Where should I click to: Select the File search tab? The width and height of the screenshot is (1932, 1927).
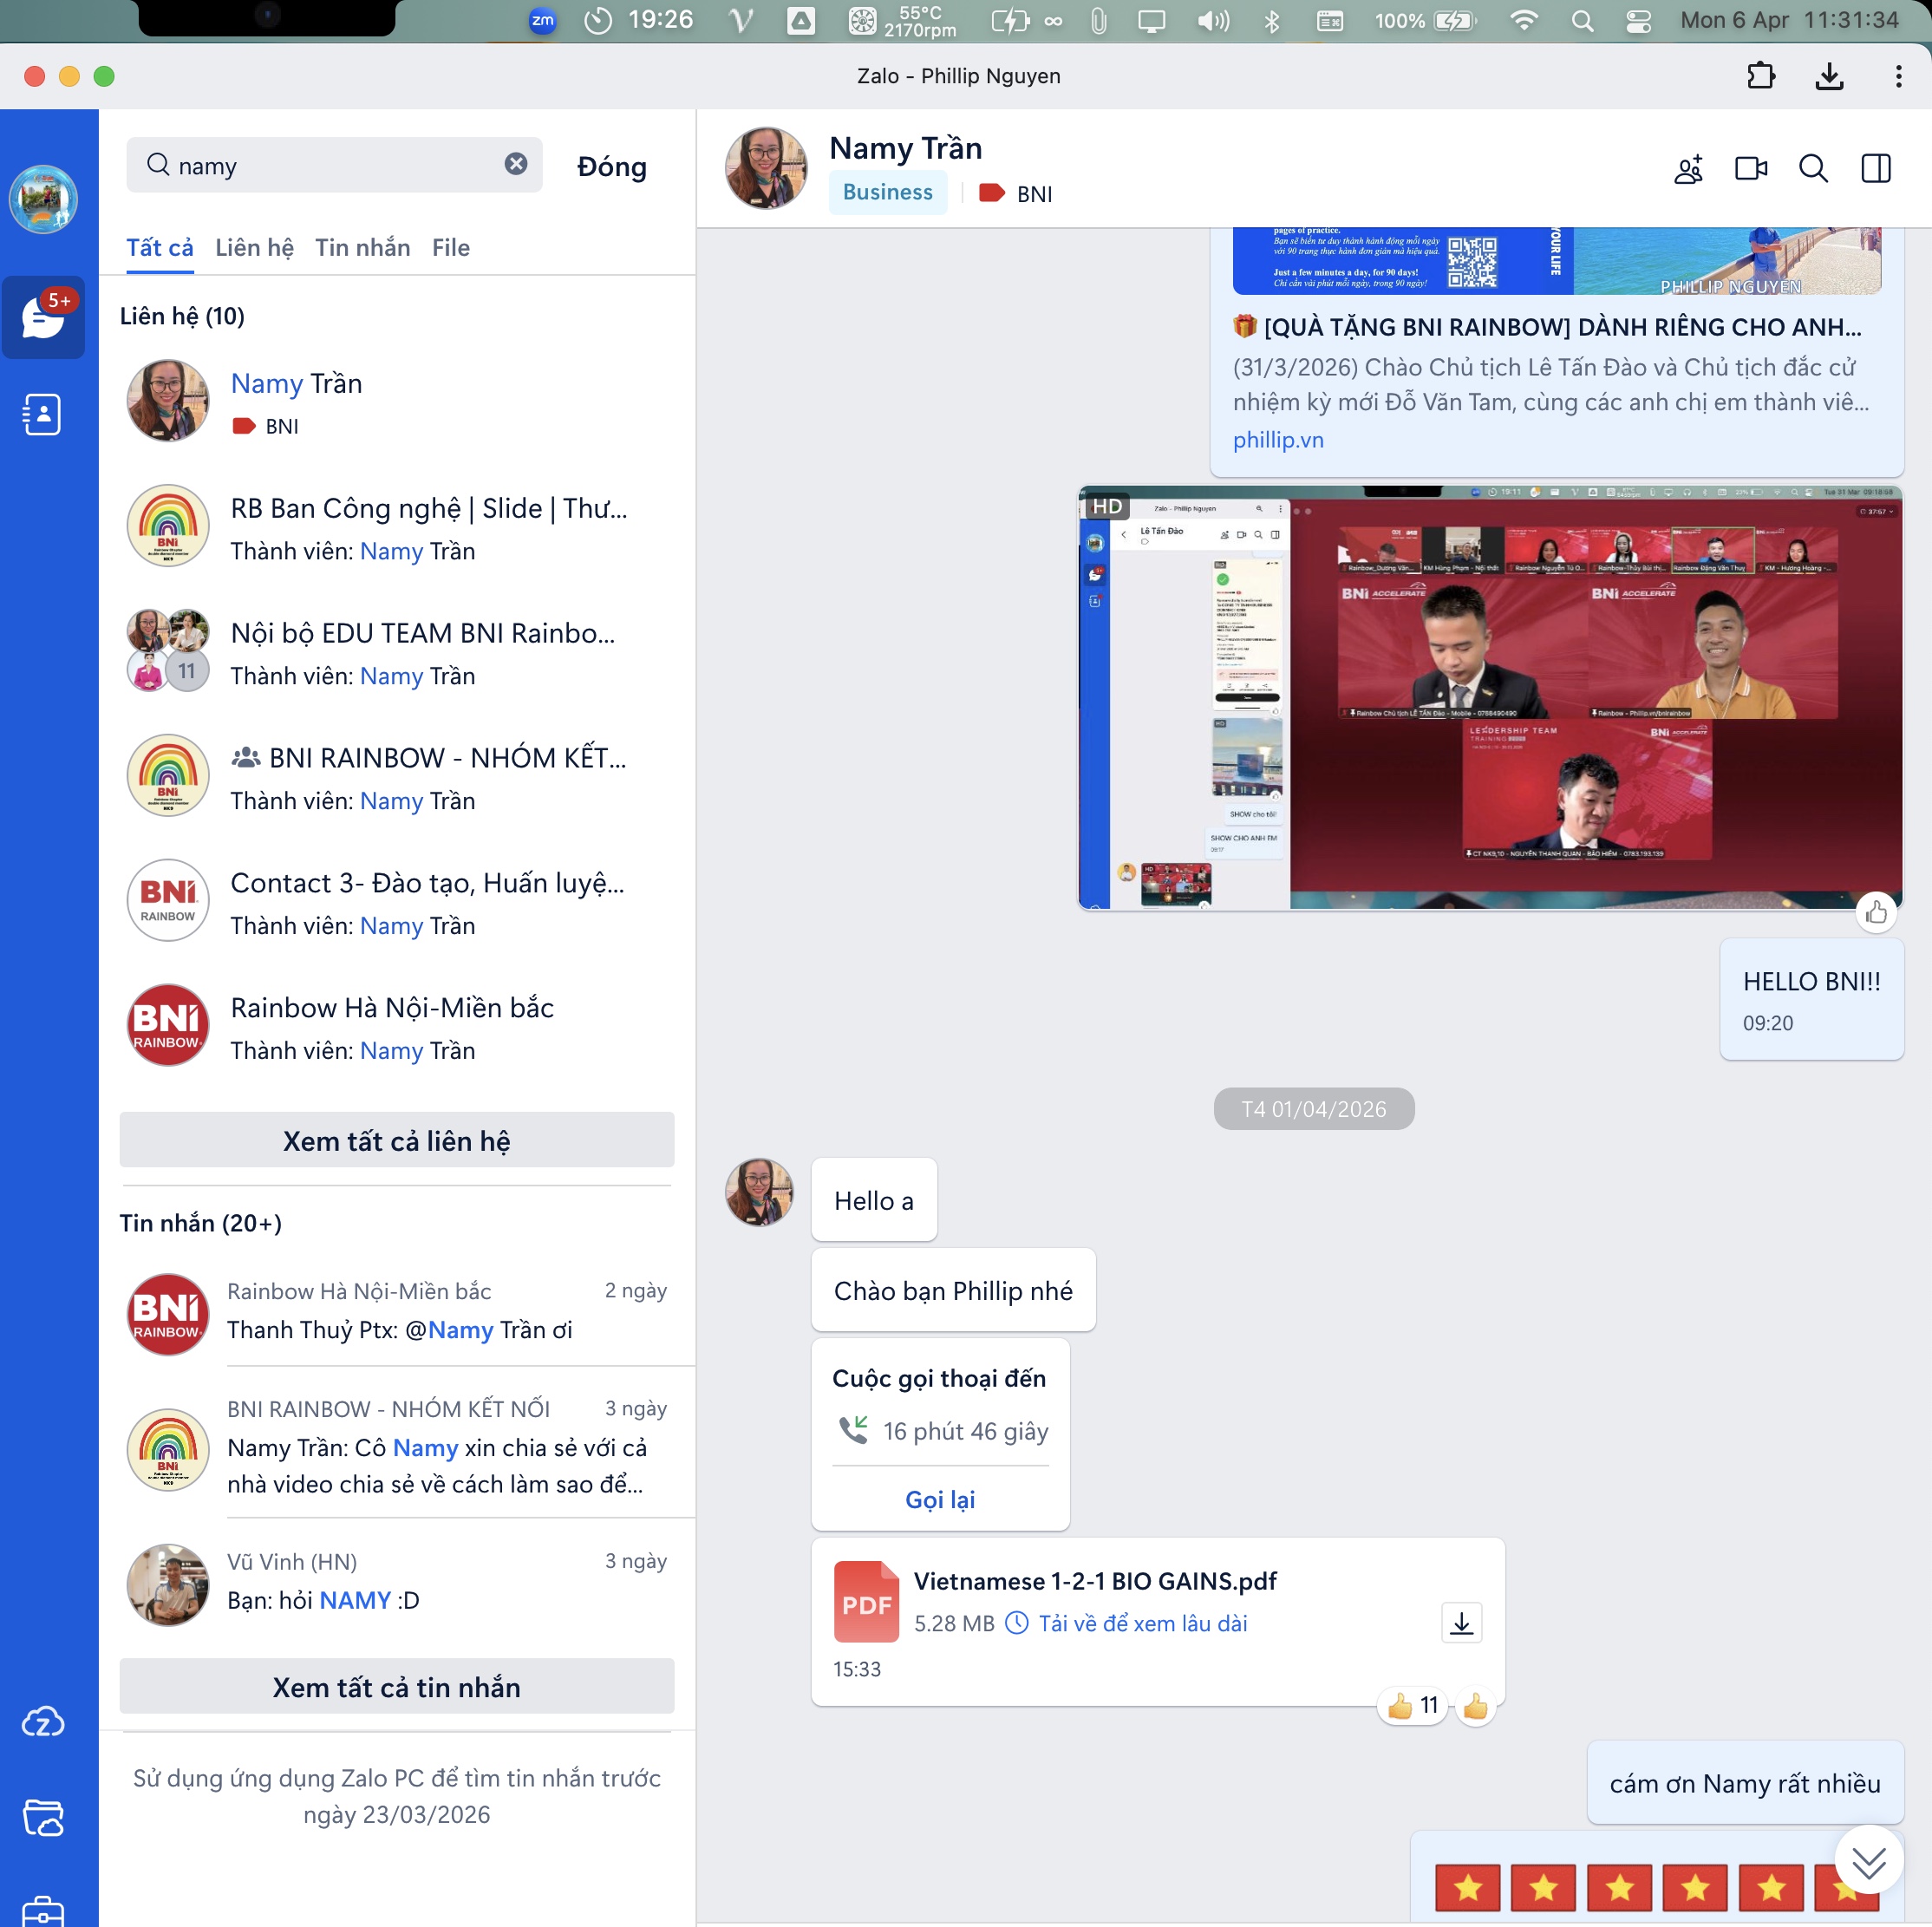point(450,247)
